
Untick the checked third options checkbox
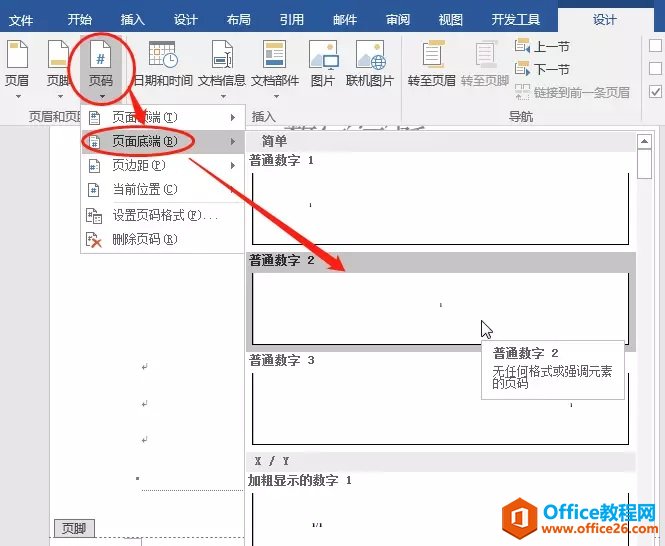coord(655,92)
